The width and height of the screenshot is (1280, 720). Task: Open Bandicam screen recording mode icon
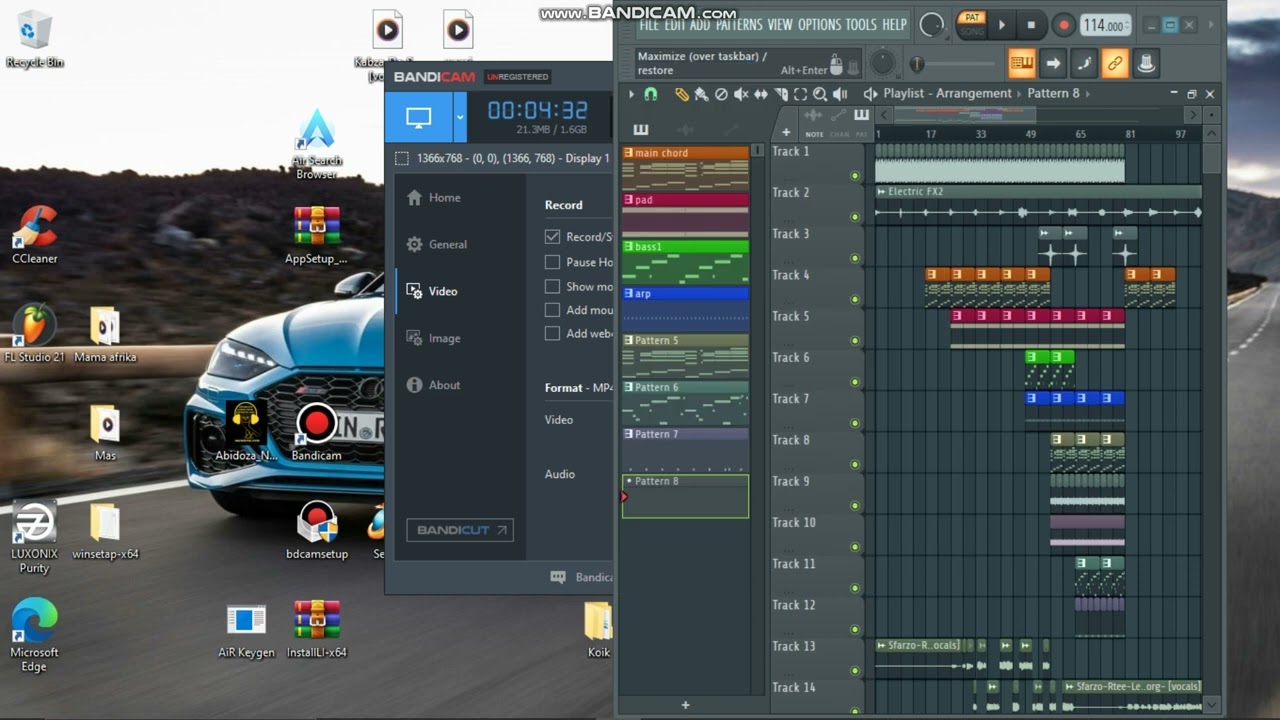tap(419, 117)
